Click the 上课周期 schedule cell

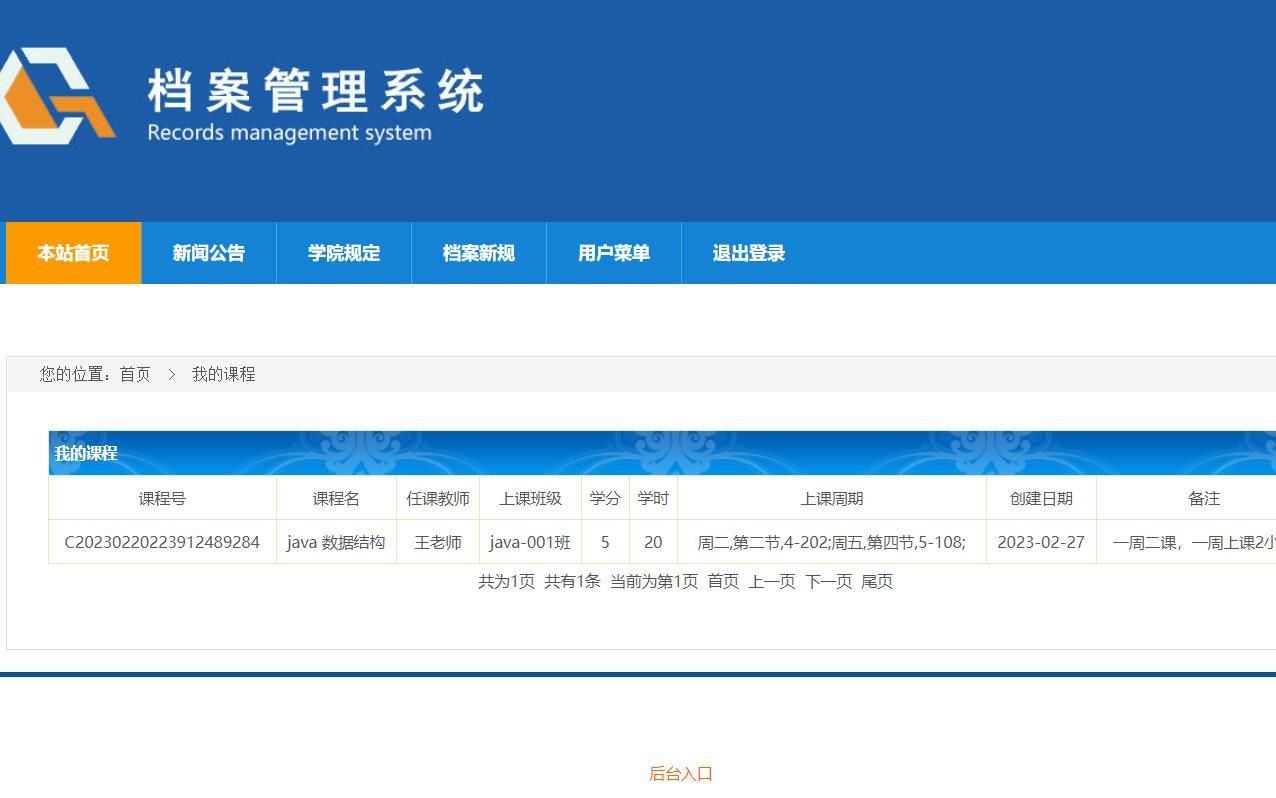tap(833, 541)
